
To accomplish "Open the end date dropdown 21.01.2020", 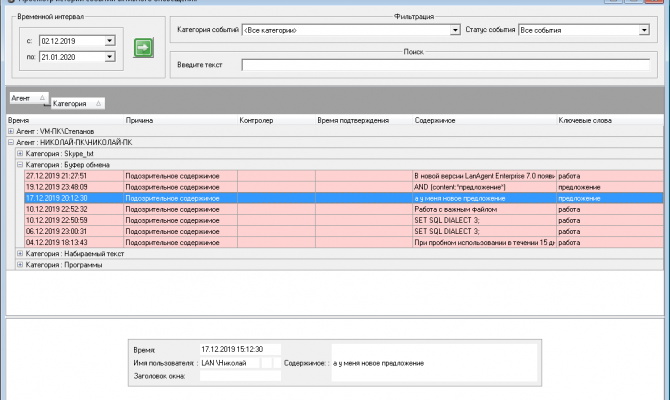I will [109, 58].
